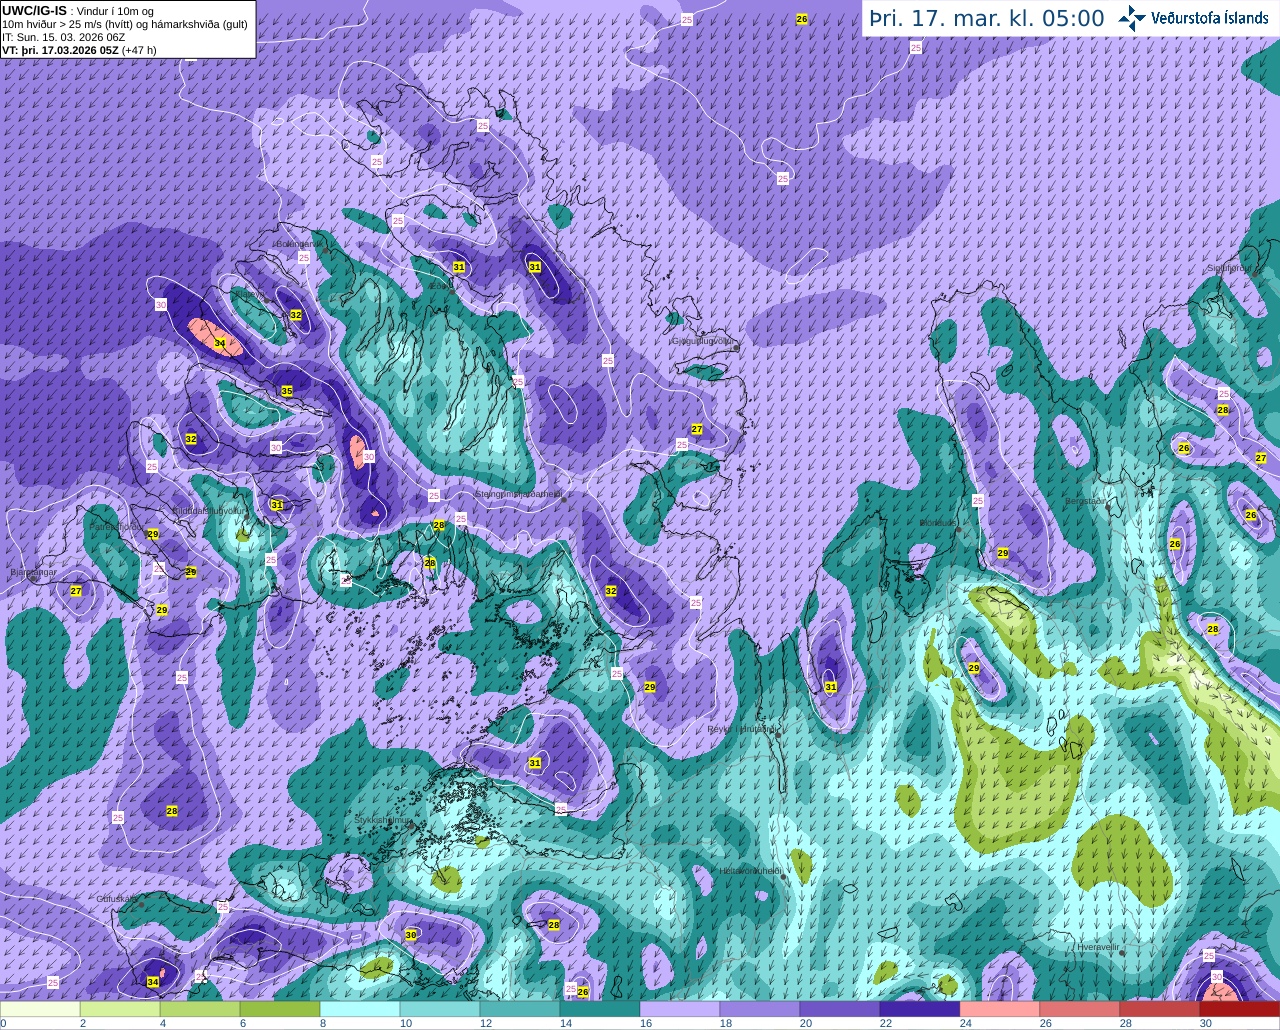The height and width of the screenshot is (1030, 1280).
Task: Select the dark red legend swatch above 30
Action: tap(1240, 1009)
